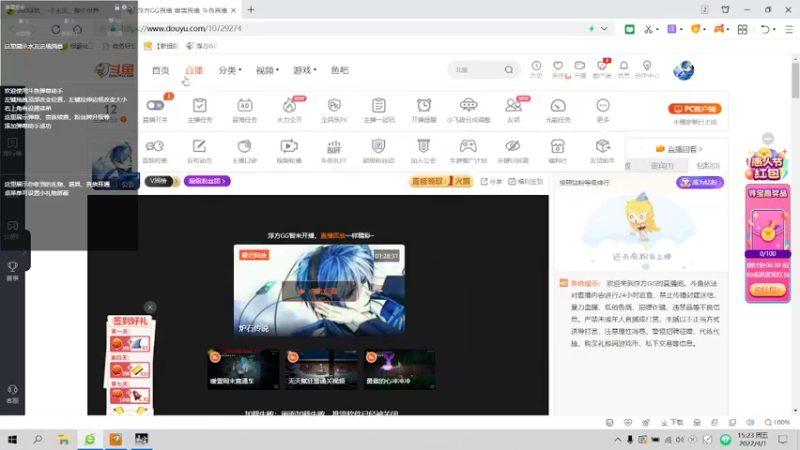The height and width of the screenshot is (450, 800).
Task: Click the 火箭 rocket claim banner
Action: click(x=441, y=181)
